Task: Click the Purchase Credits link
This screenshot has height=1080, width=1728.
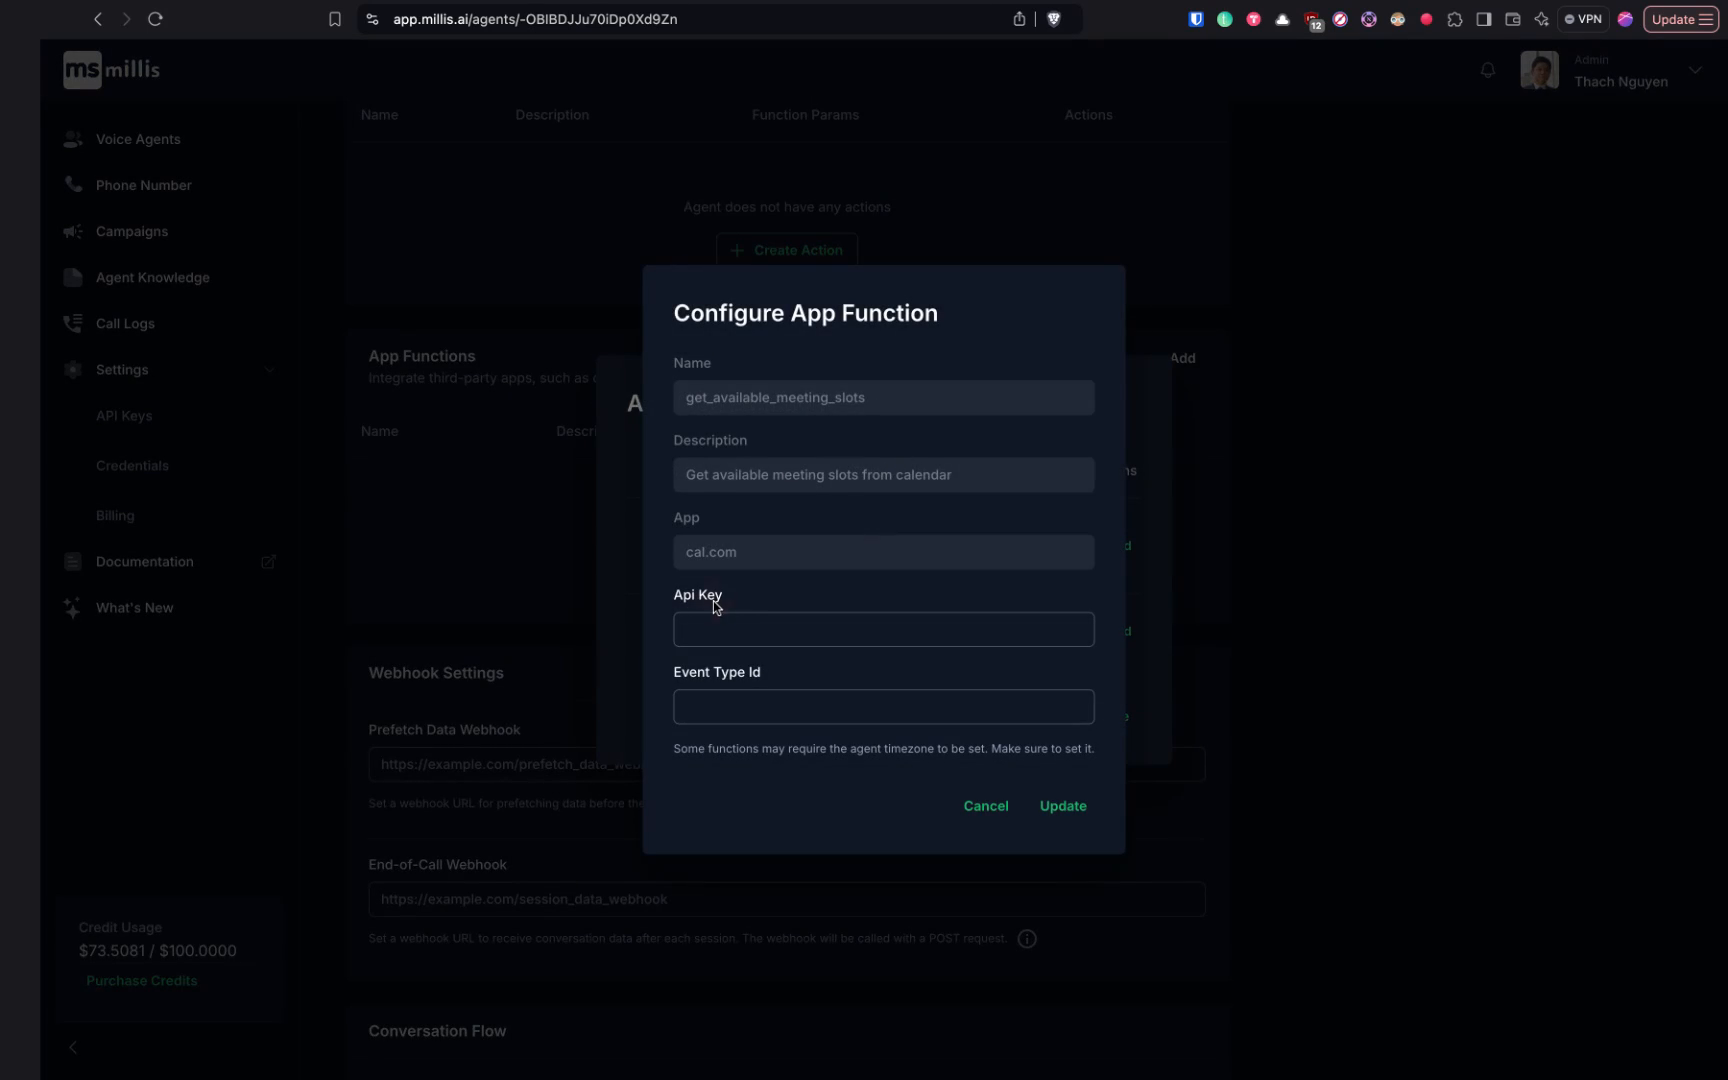Action: (142, 980)
